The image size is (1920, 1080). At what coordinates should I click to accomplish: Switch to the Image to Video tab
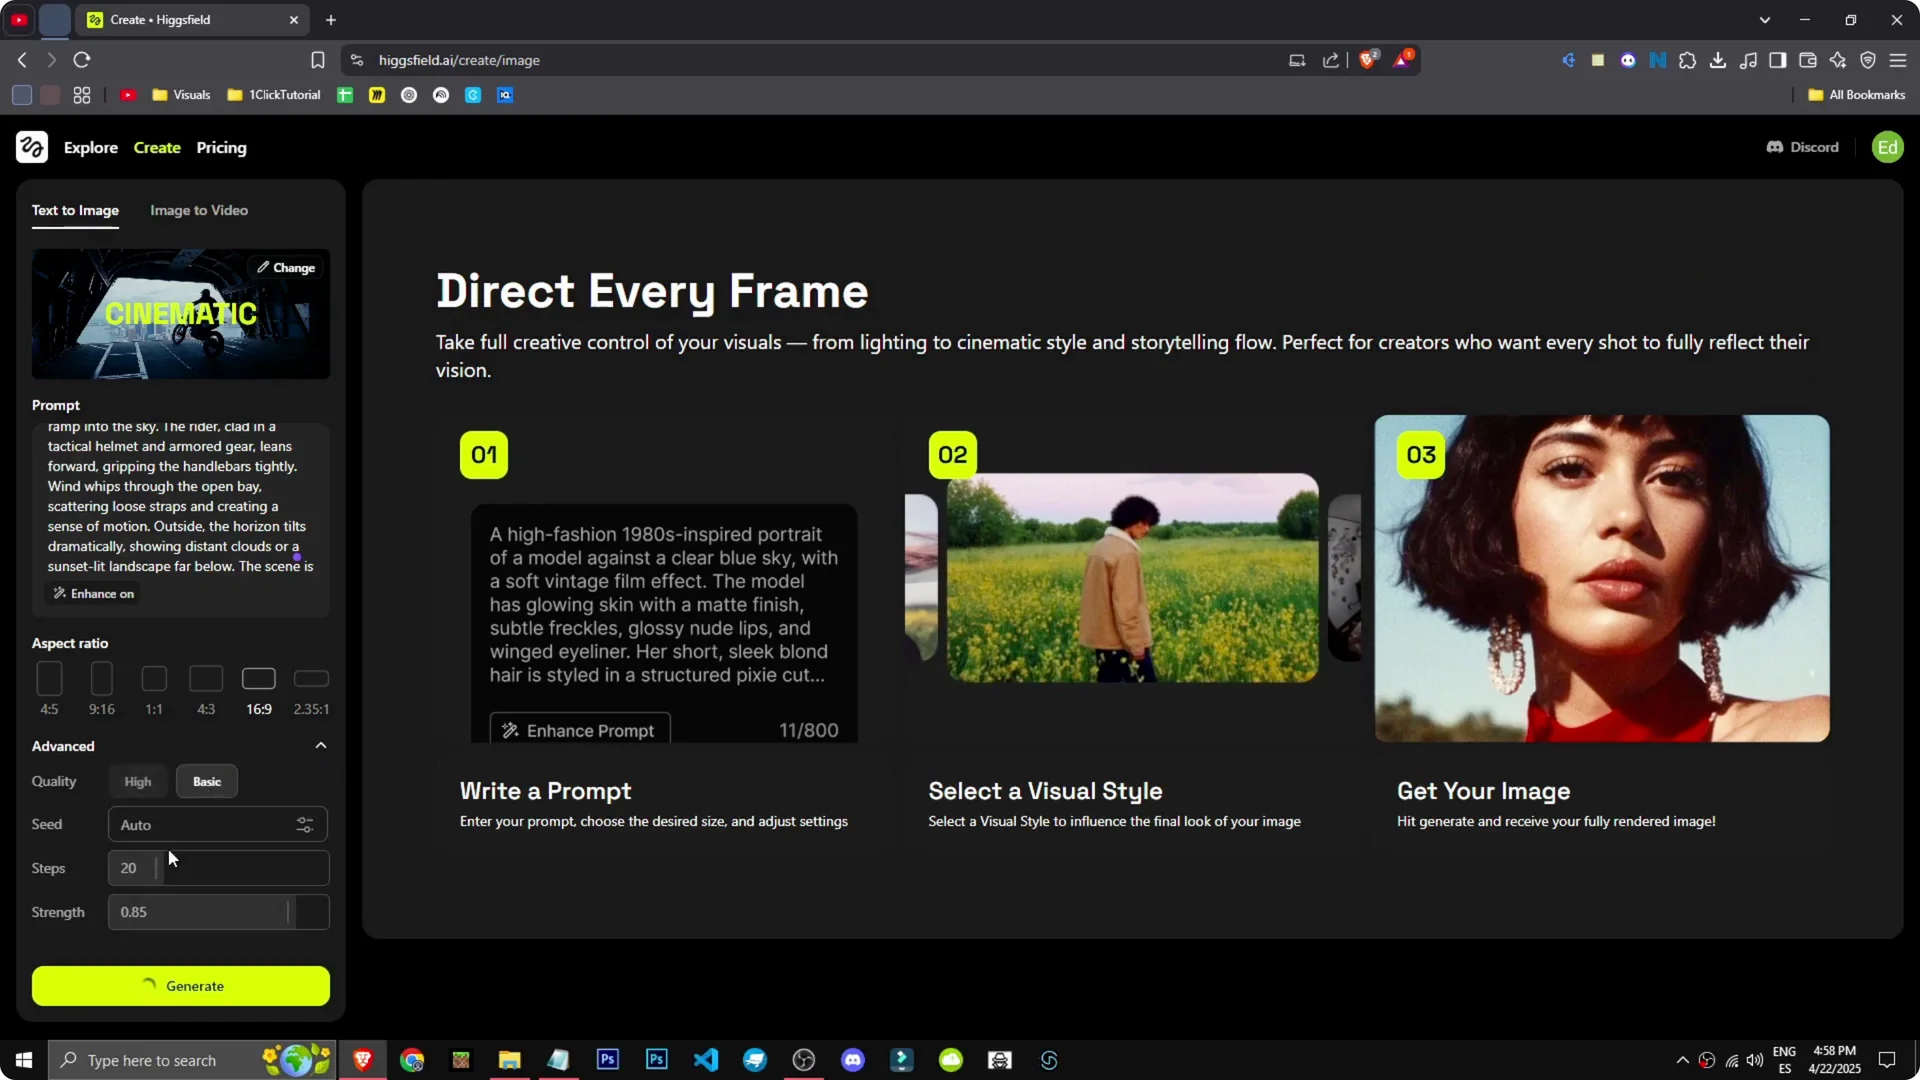[198, 210]
